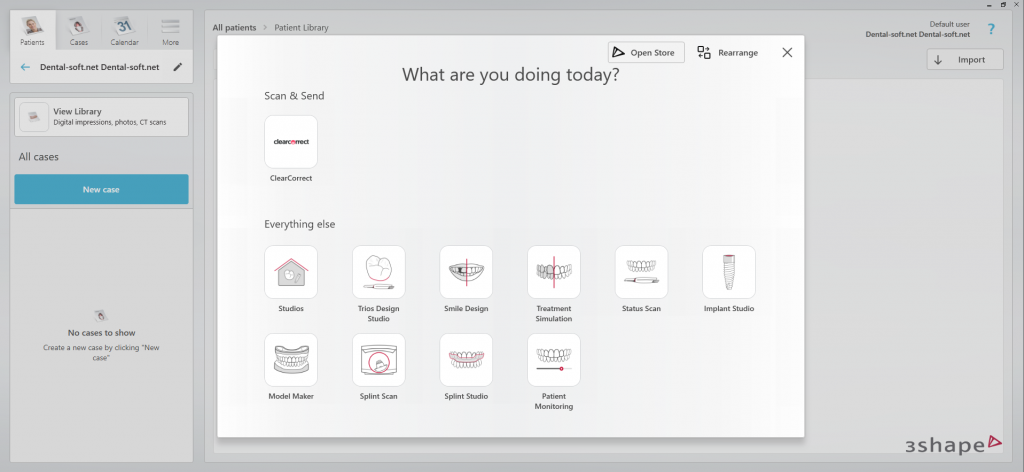Edit patient name with pencil icon

[x=178, y=68]
